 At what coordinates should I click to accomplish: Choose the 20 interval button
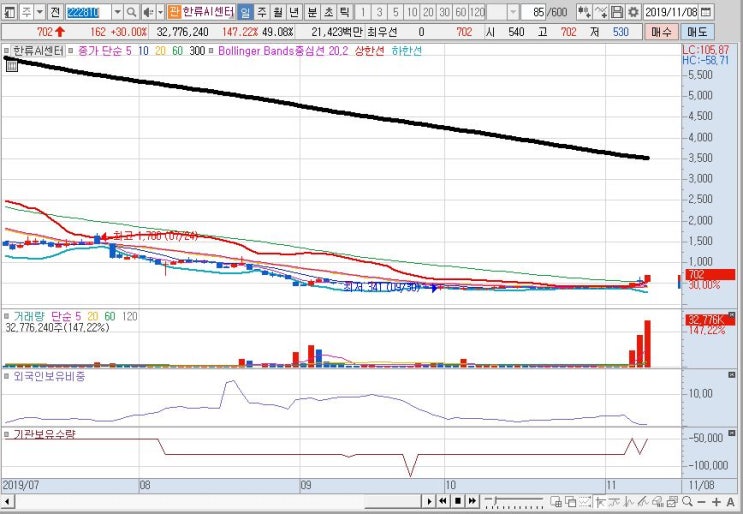pyautogui.click(x=428, y=12)
